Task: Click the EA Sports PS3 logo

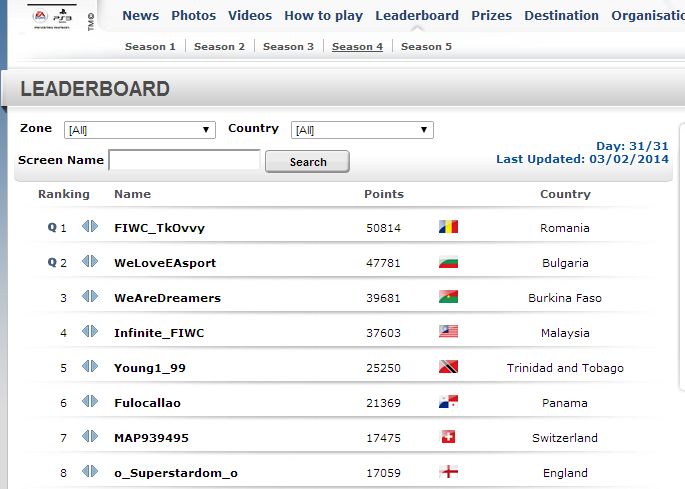Action: coord(56,17)
